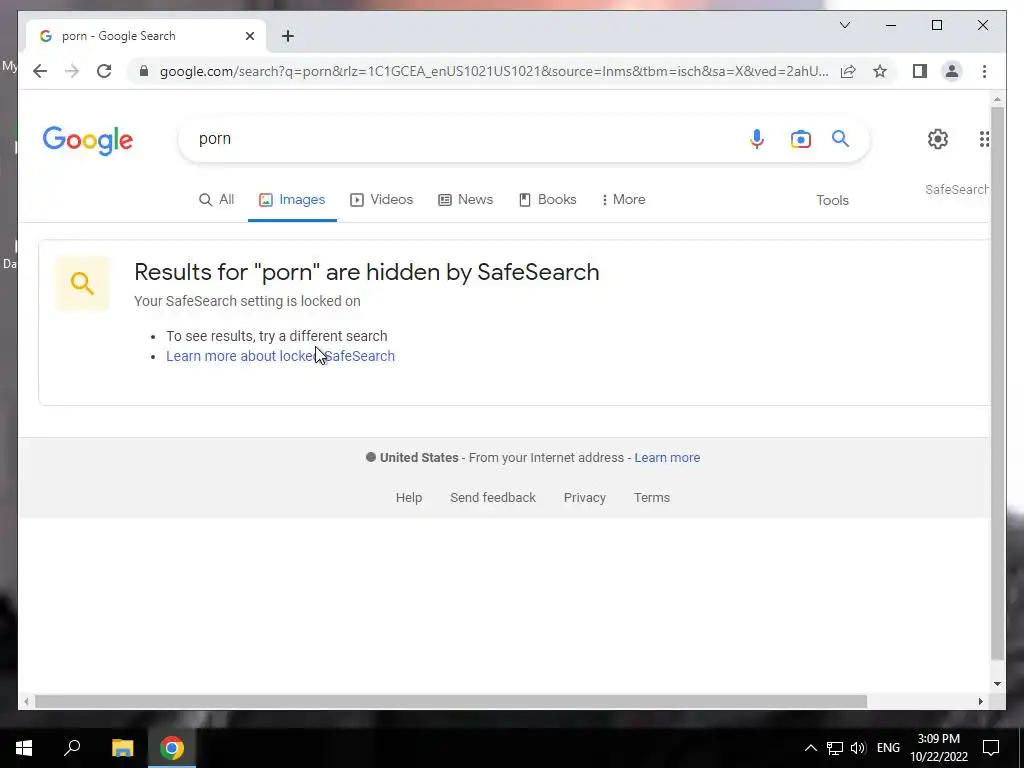
Task: Click Send feedback in footer
Action: [x=492, y=498]
